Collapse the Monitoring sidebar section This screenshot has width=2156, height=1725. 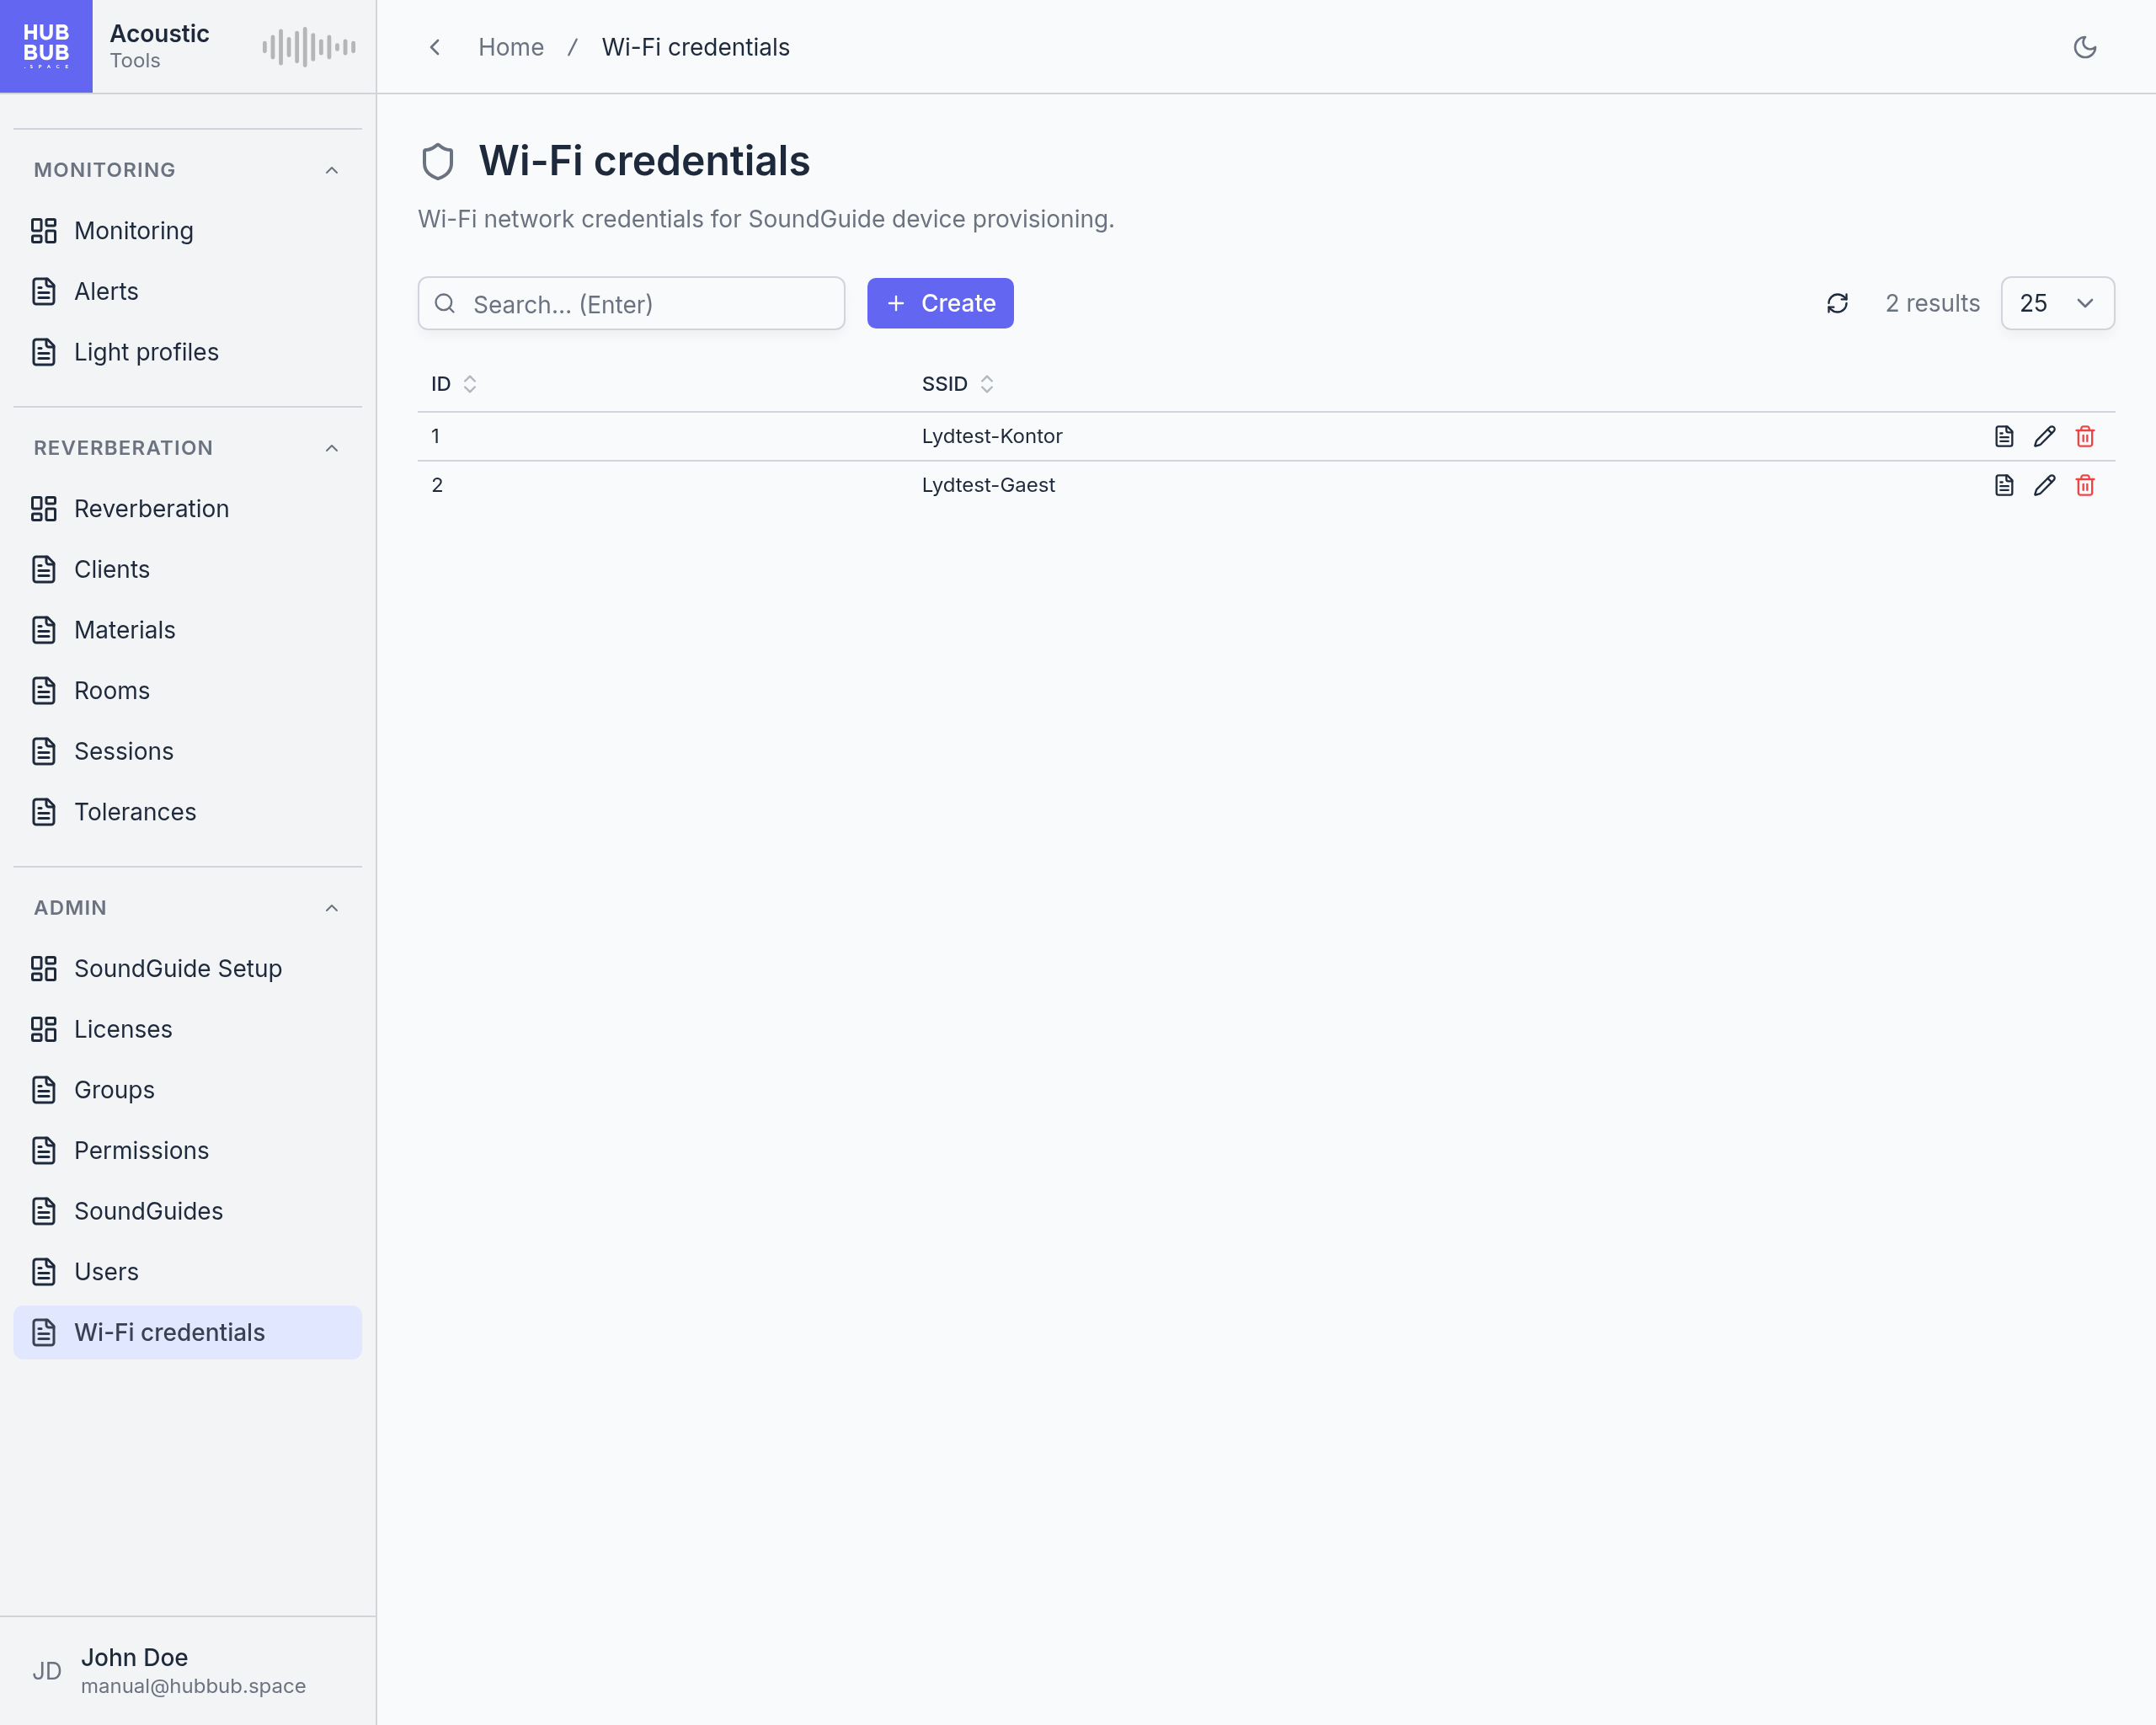click(x=332, y=170)
